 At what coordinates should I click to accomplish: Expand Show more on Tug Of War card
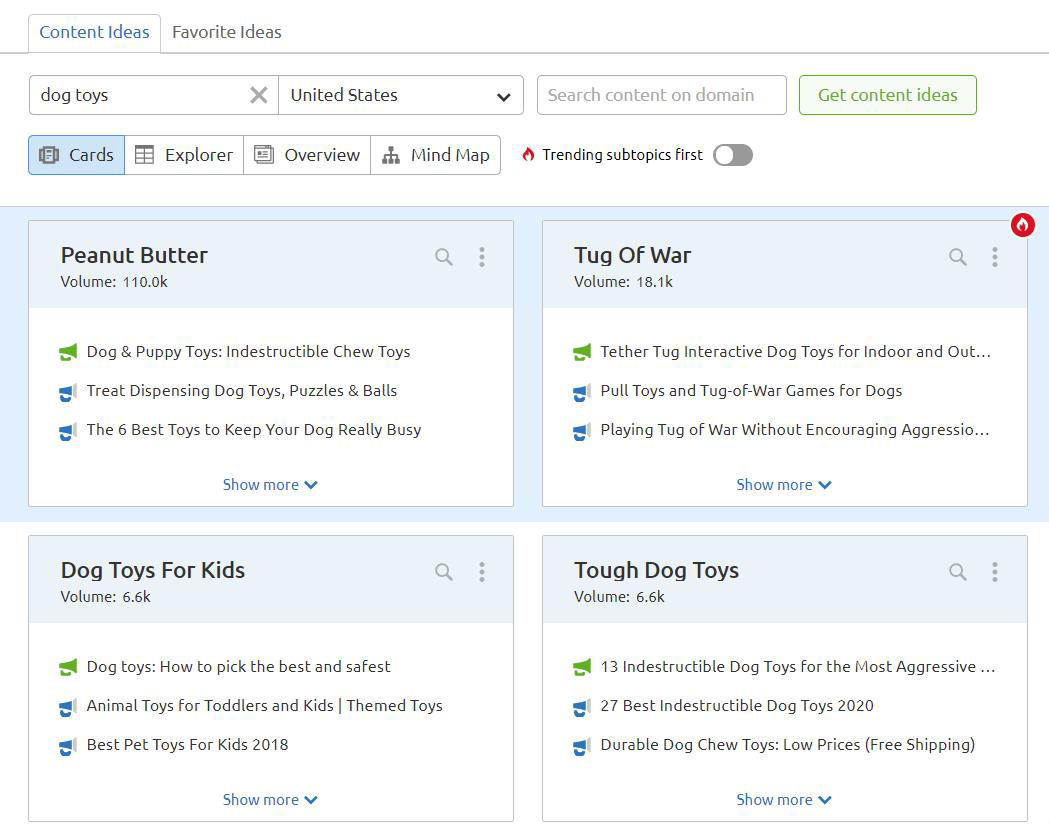[784, 485]
